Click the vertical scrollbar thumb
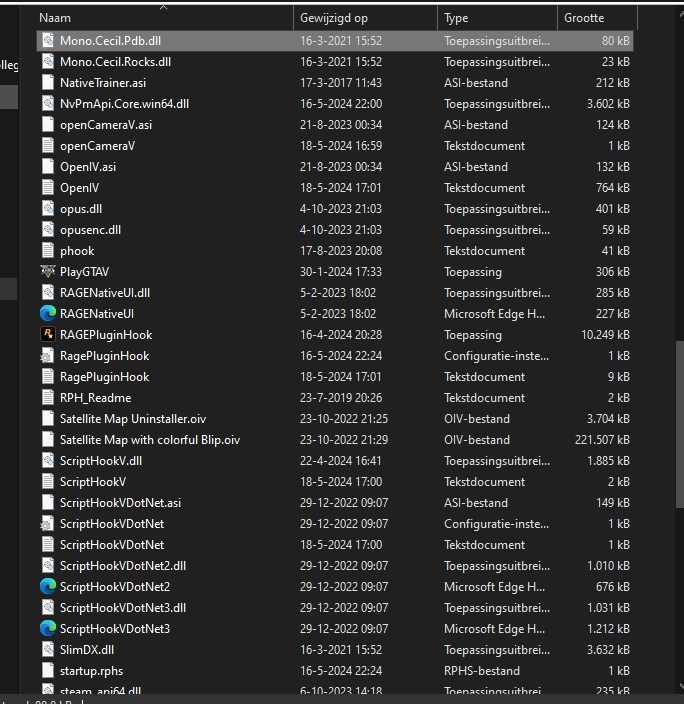The height and width of the screenshot is (704, 684). (680, 425)
